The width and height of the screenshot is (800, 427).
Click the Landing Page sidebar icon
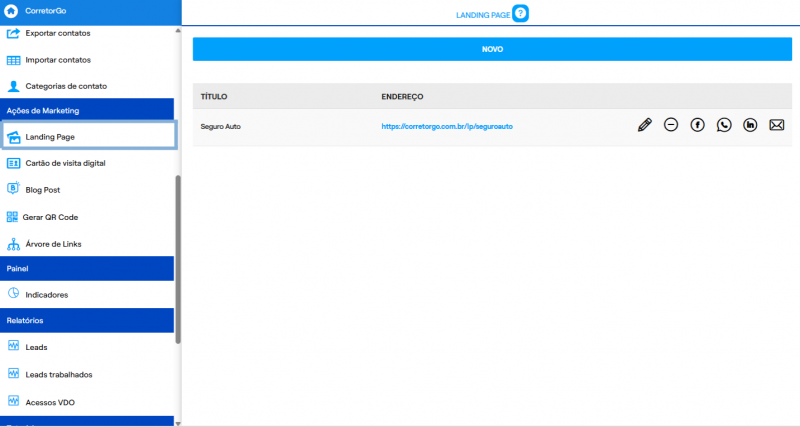click(14, 137)
